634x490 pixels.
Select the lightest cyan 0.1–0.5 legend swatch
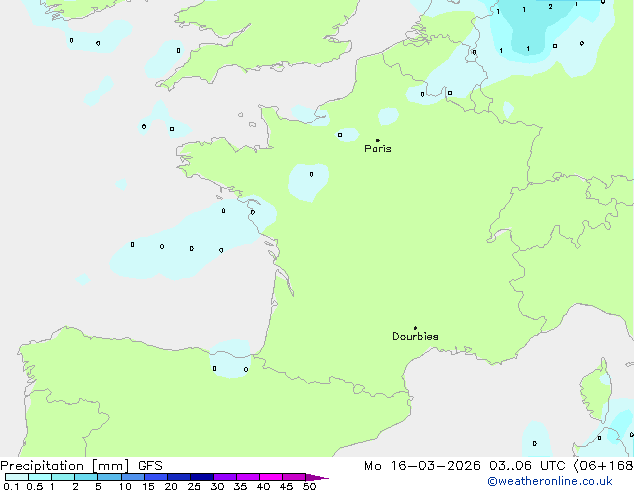click(17, 477)
